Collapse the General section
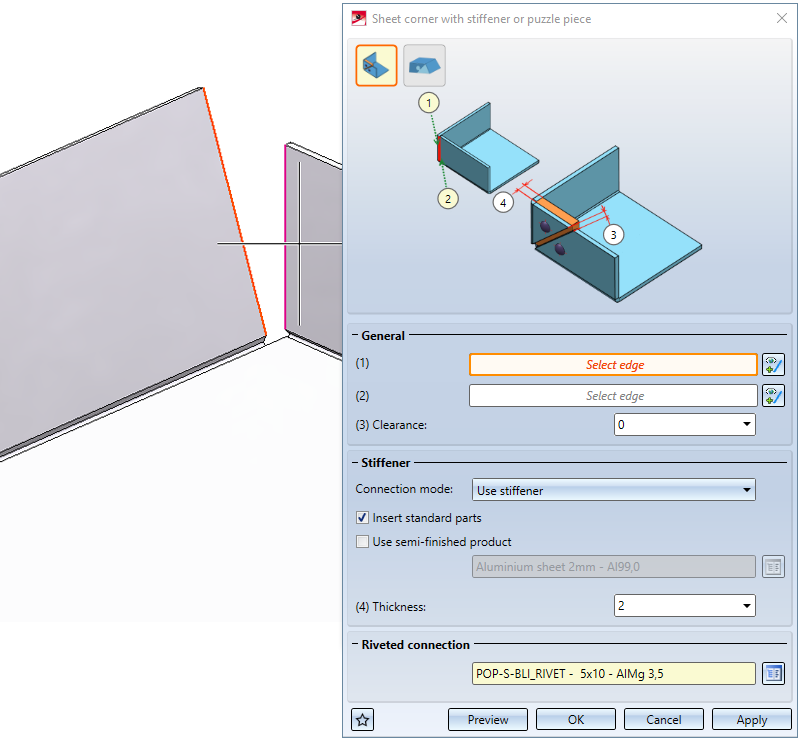Viewport: 800px width, 740px height. tap(355, 335)
